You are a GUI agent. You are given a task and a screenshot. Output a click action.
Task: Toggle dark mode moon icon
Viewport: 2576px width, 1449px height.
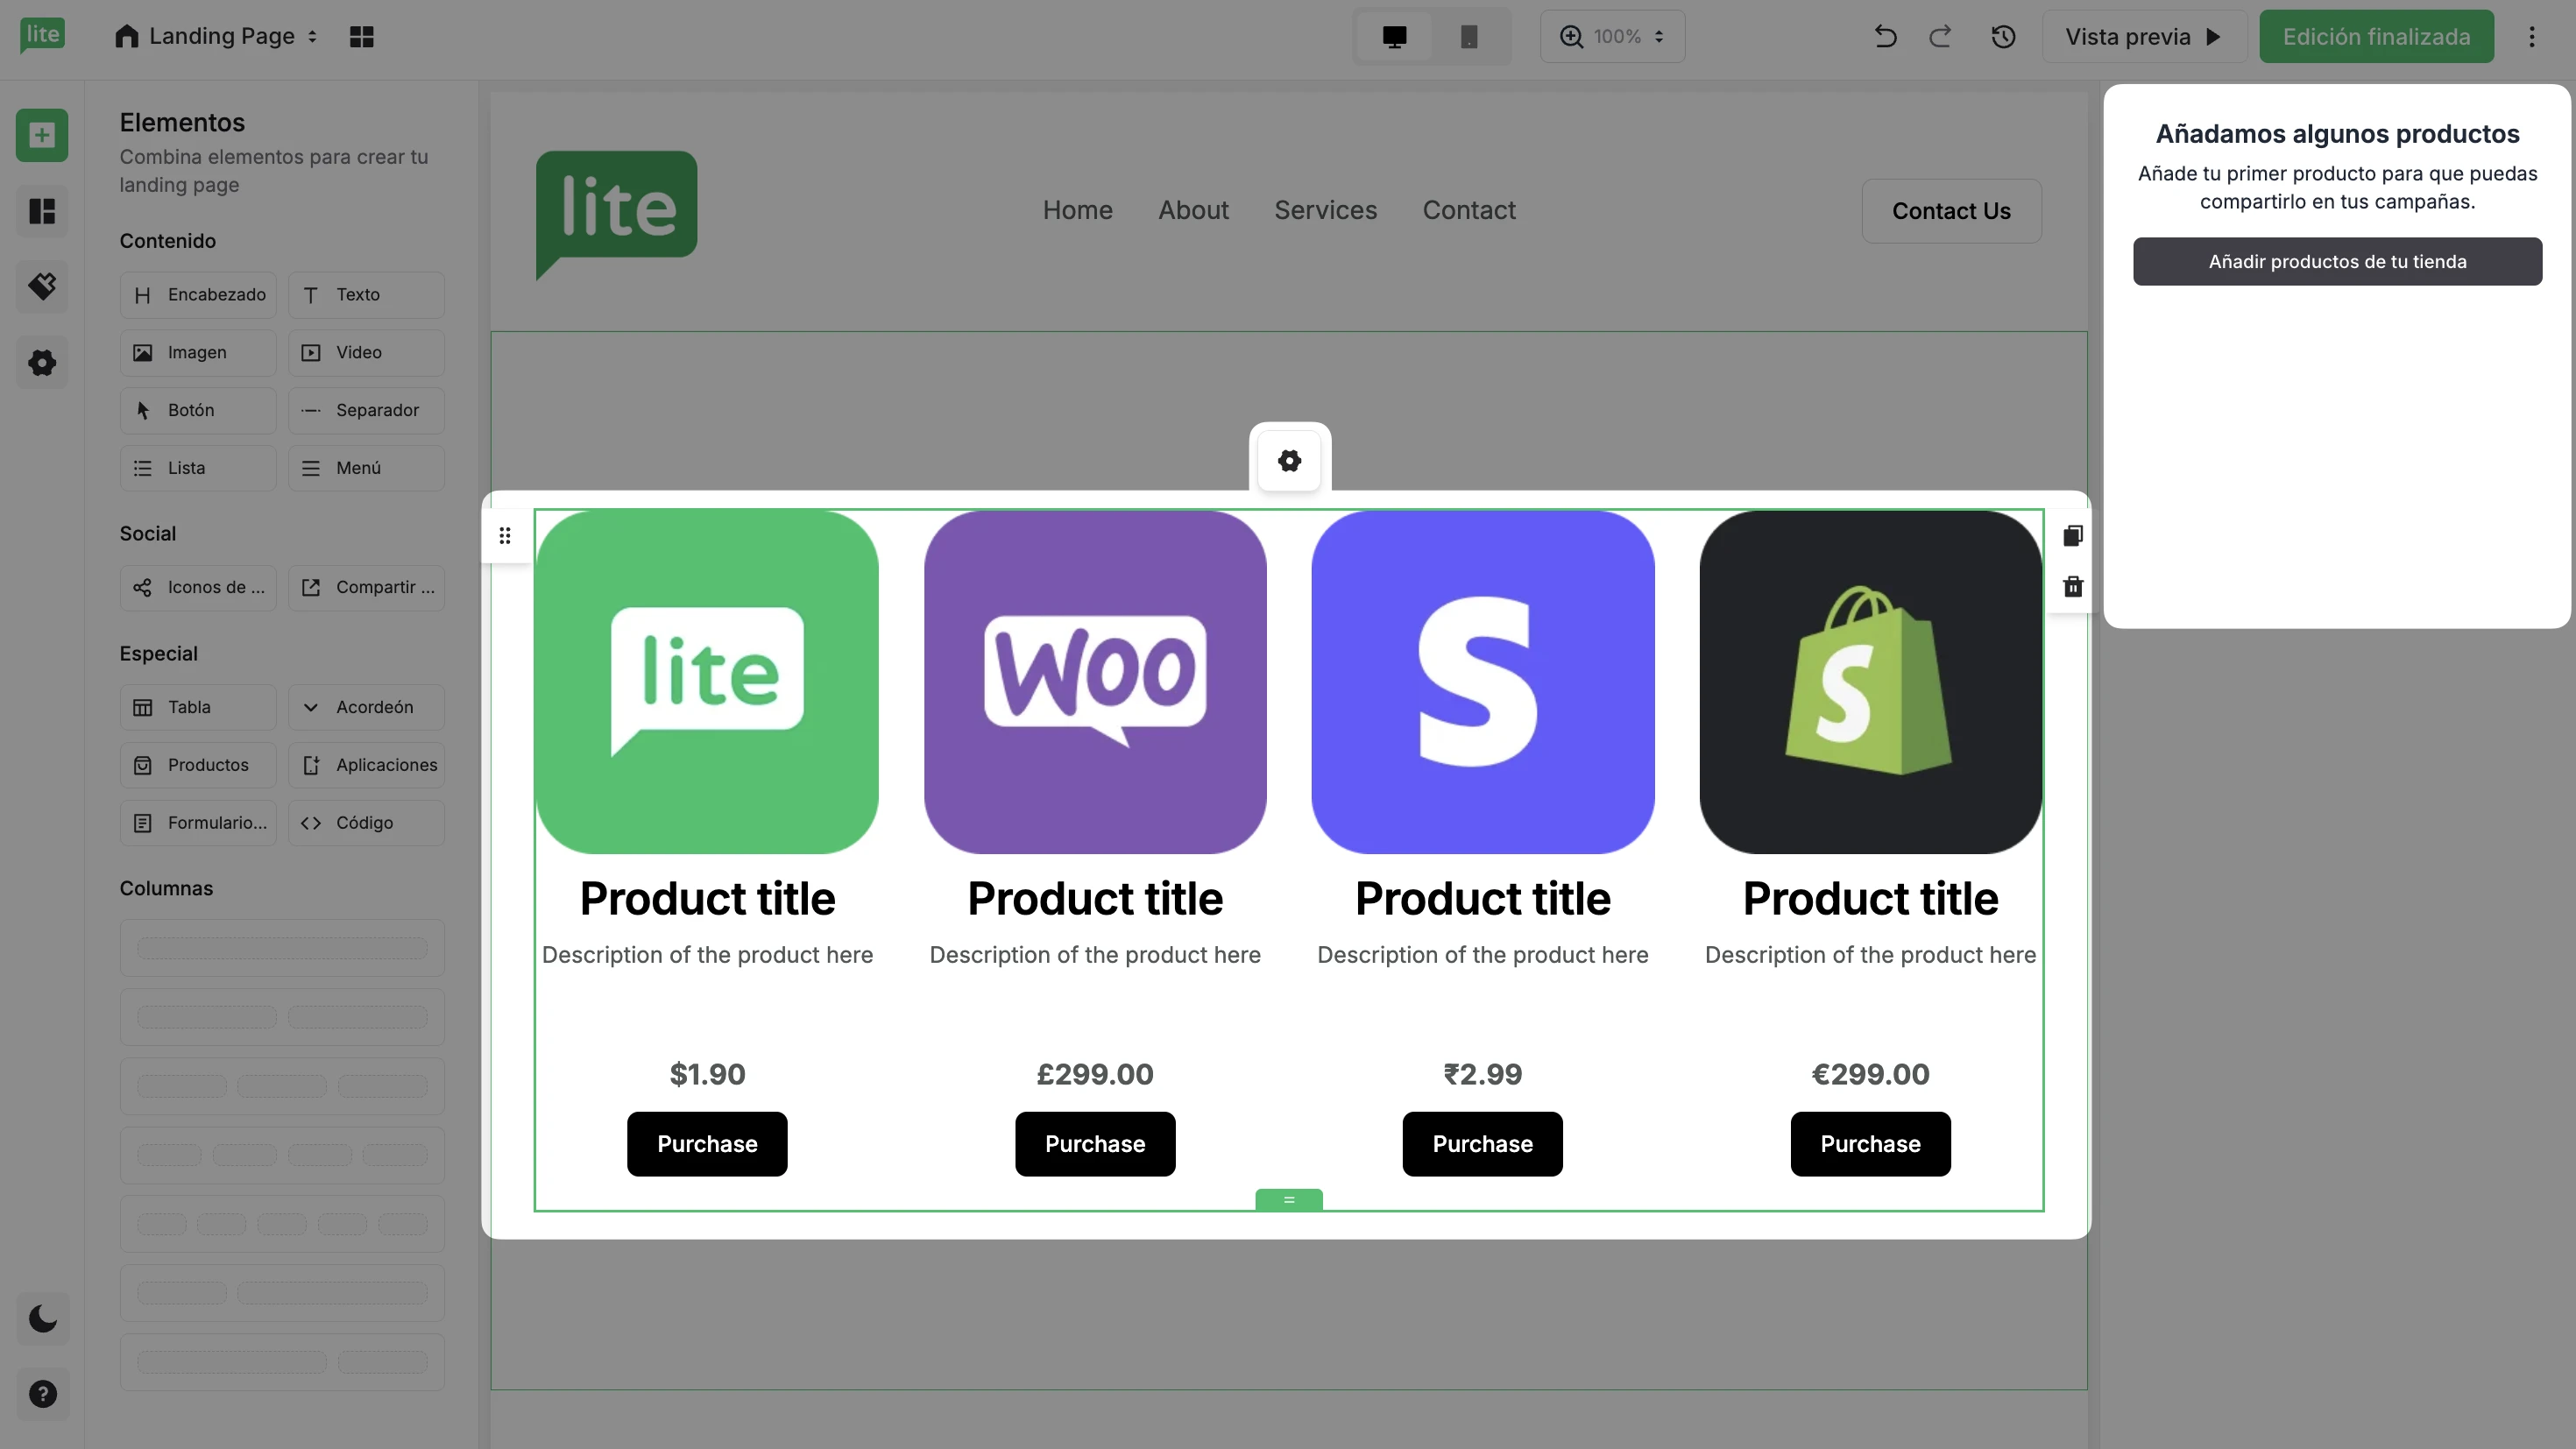pyautogui.click(x=42, y=1319)
